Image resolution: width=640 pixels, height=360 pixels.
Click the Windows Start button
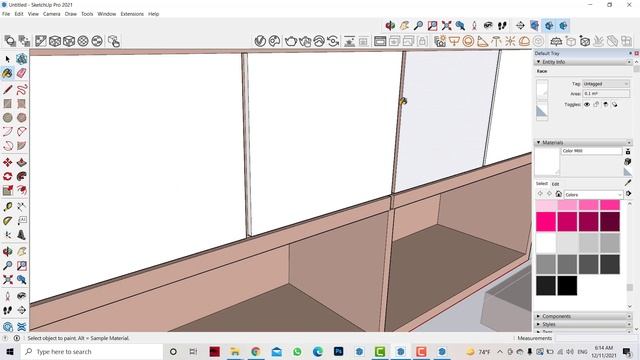[10, 351]
